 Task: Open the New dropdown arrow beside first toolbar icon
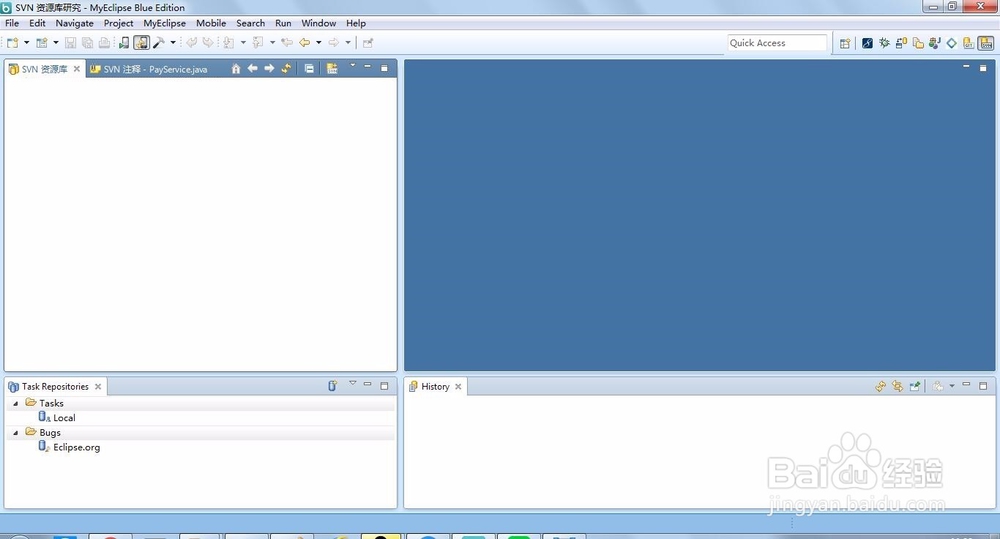(x=27, y=43)
